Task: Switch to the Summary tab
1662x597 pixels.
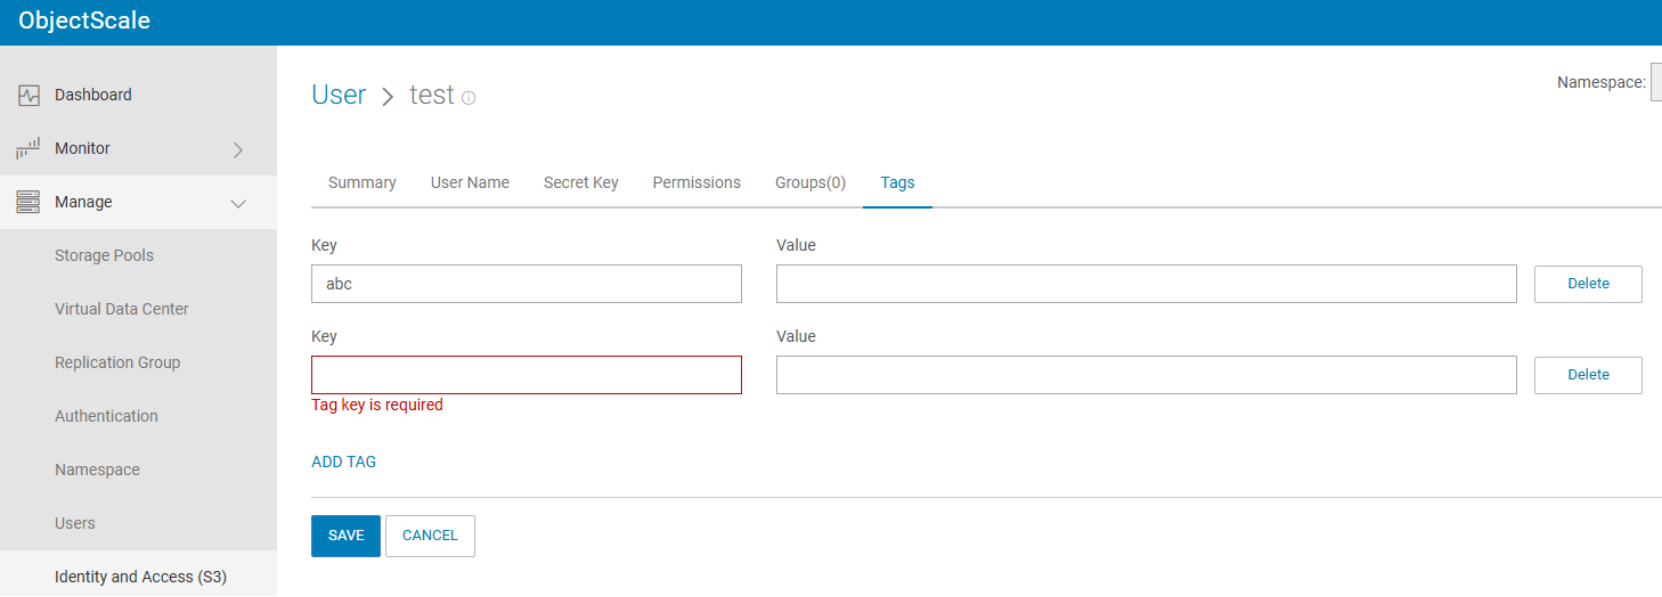Action: click(x=362, y=183)
